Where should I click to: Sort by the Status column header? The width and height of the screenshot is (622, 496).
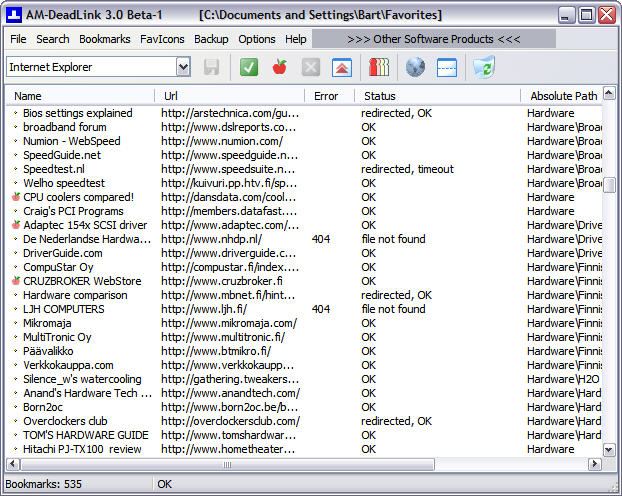click(x=438, y=96)
